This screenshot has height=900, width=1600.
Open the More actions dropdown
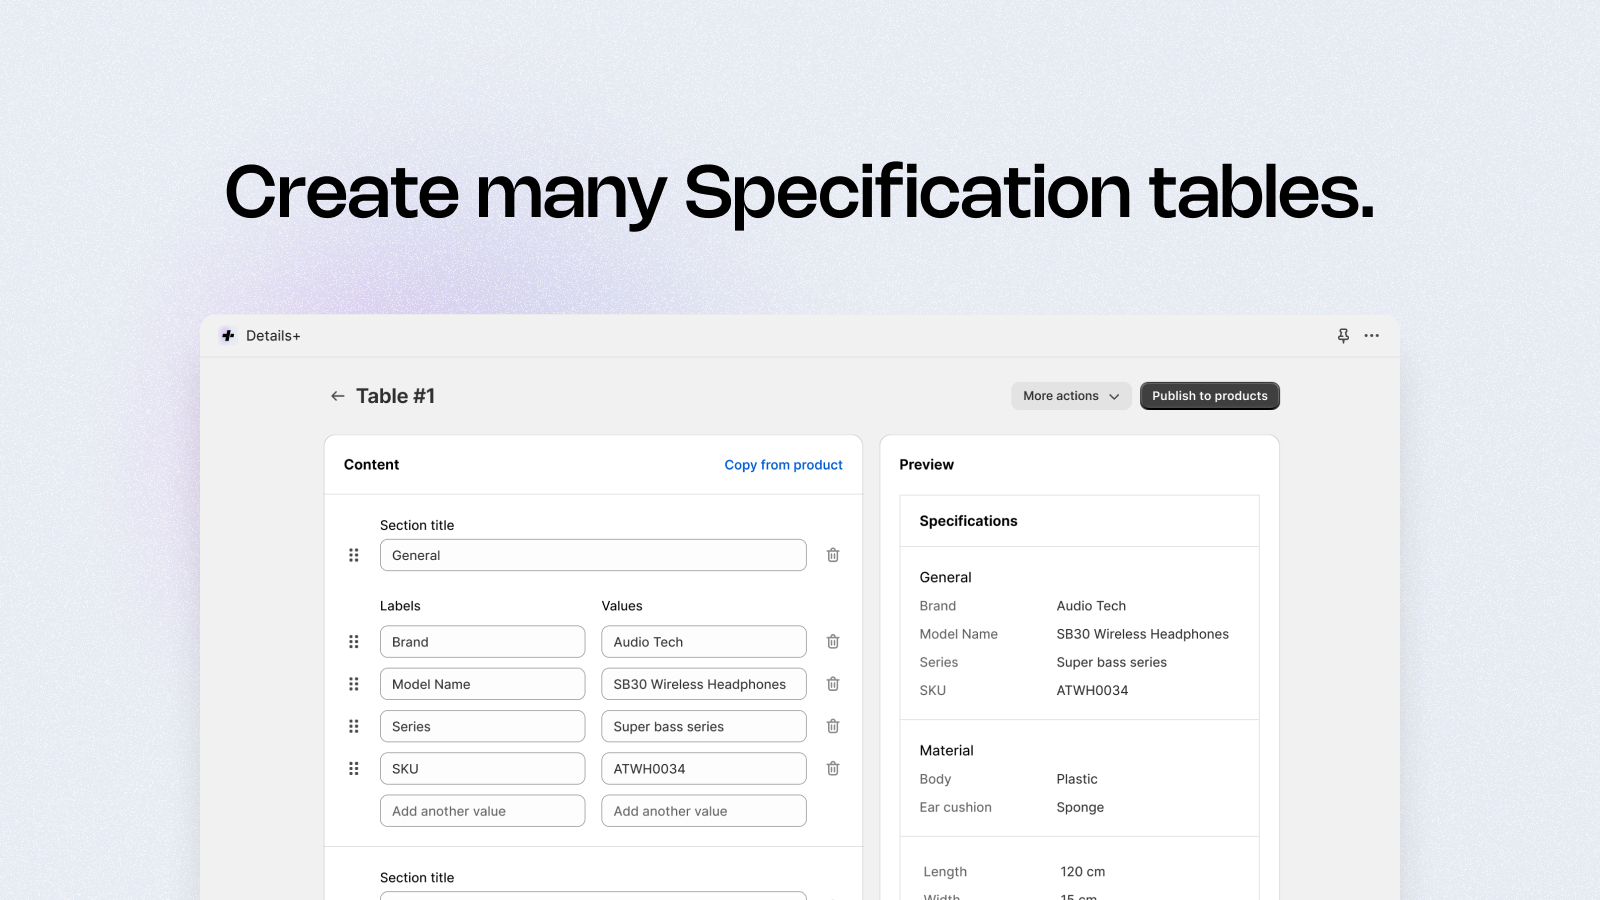(1070, 395)
